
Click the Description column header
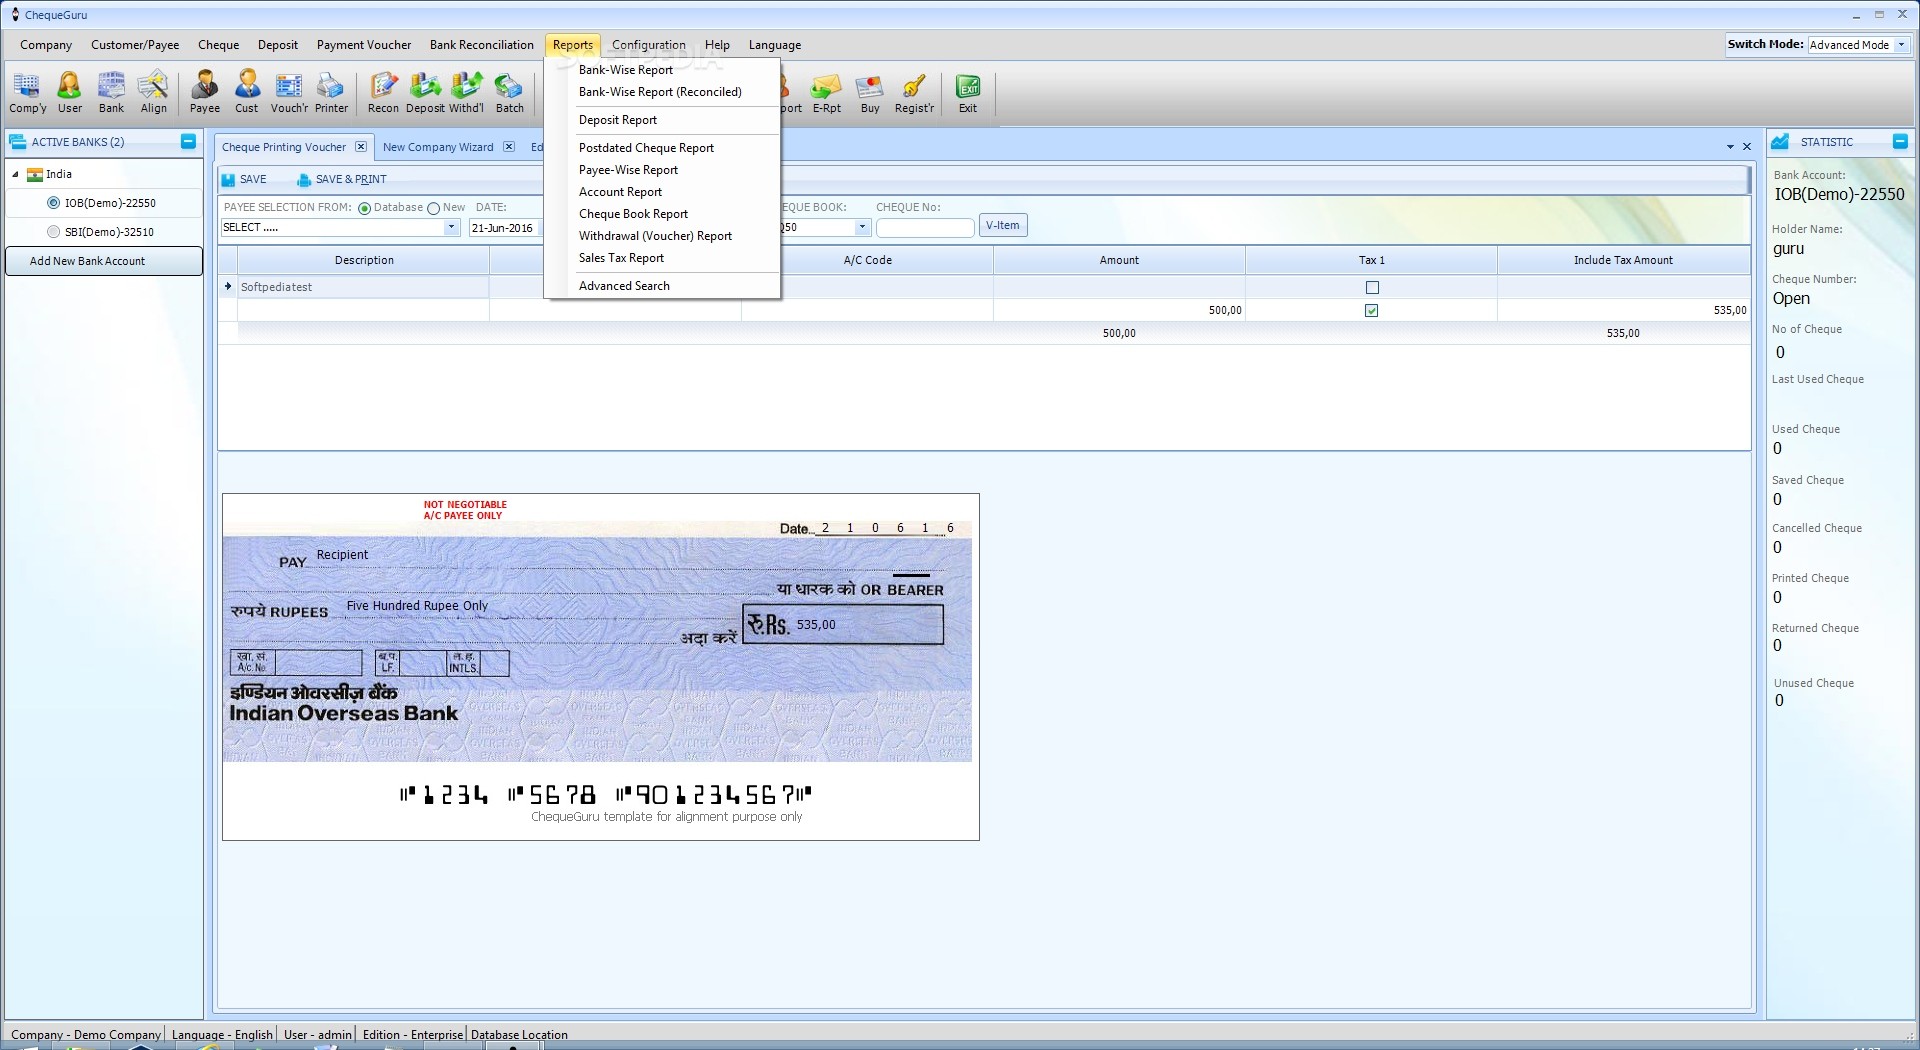pos(364,260)
